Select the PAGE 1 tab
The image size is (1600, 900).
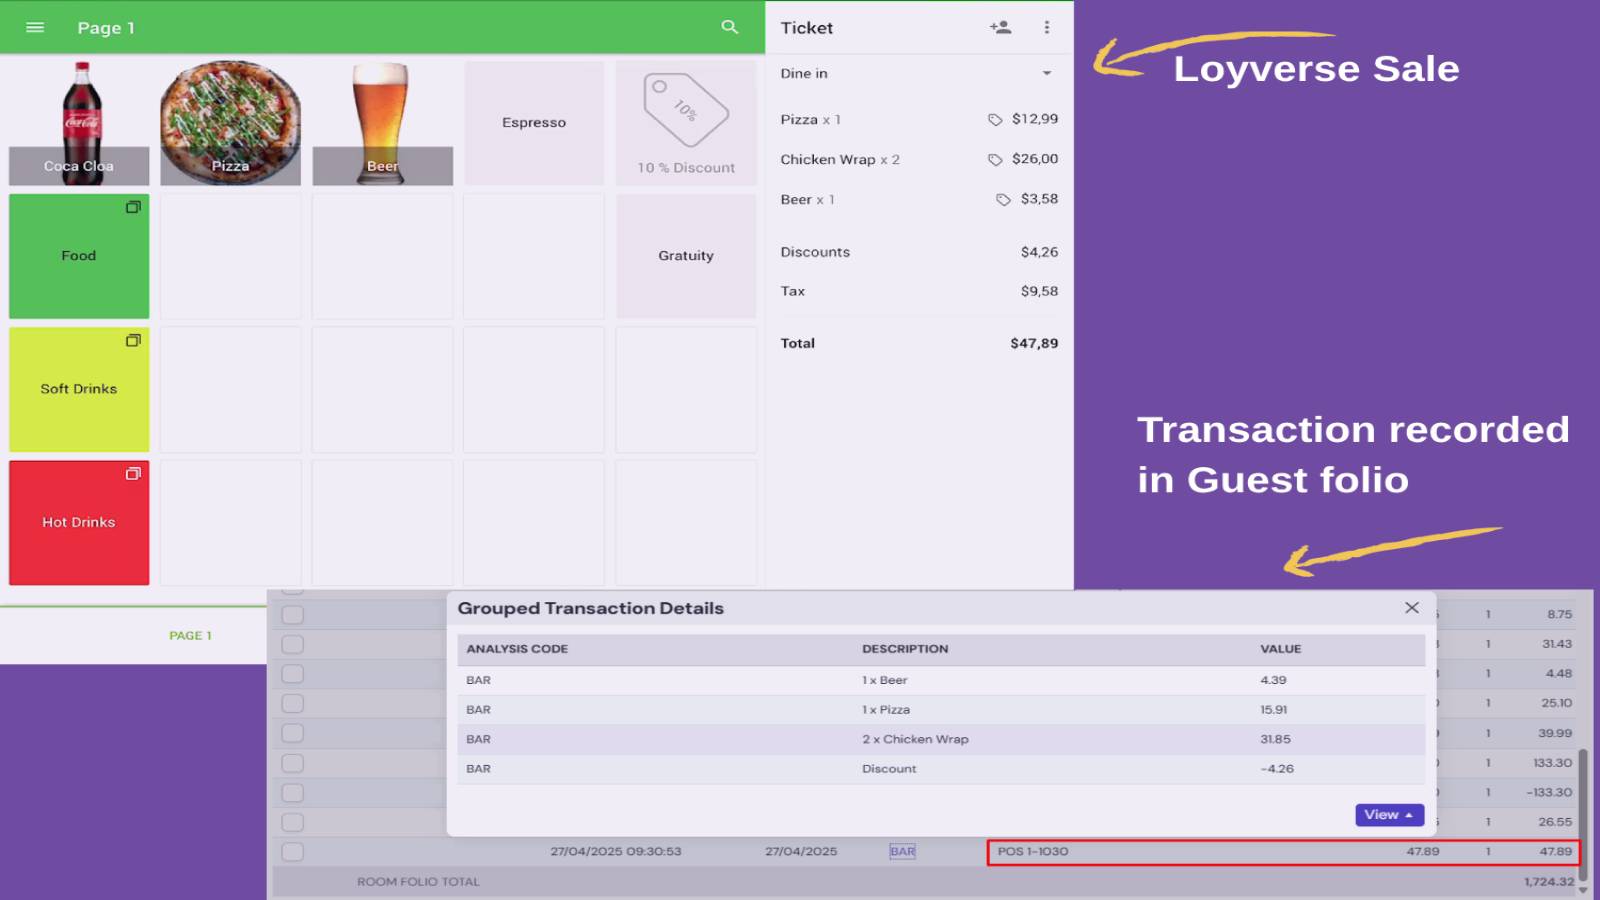pos(191,634)
